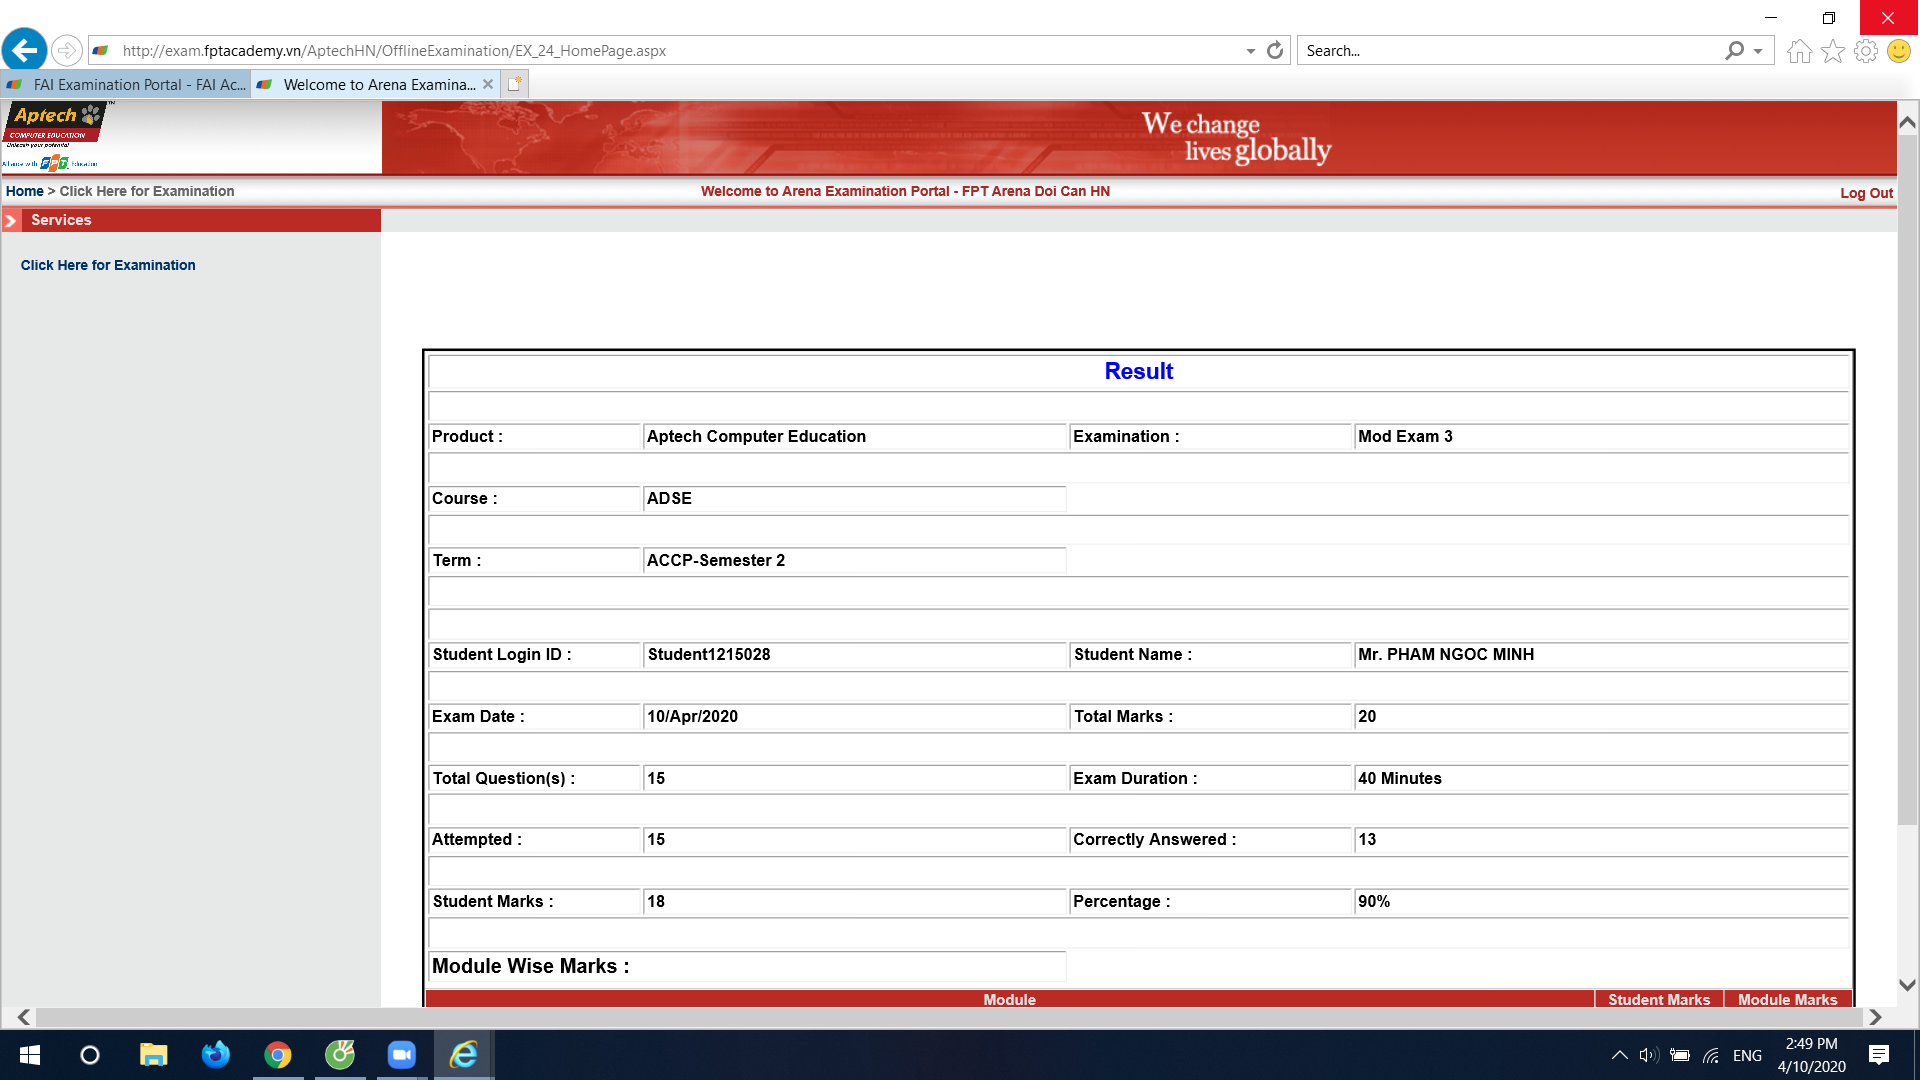Image resolution: width=1920 pixels, height=1080 pixels.
Task: Click the browser back arrow button
Action: tap(25, 49)
